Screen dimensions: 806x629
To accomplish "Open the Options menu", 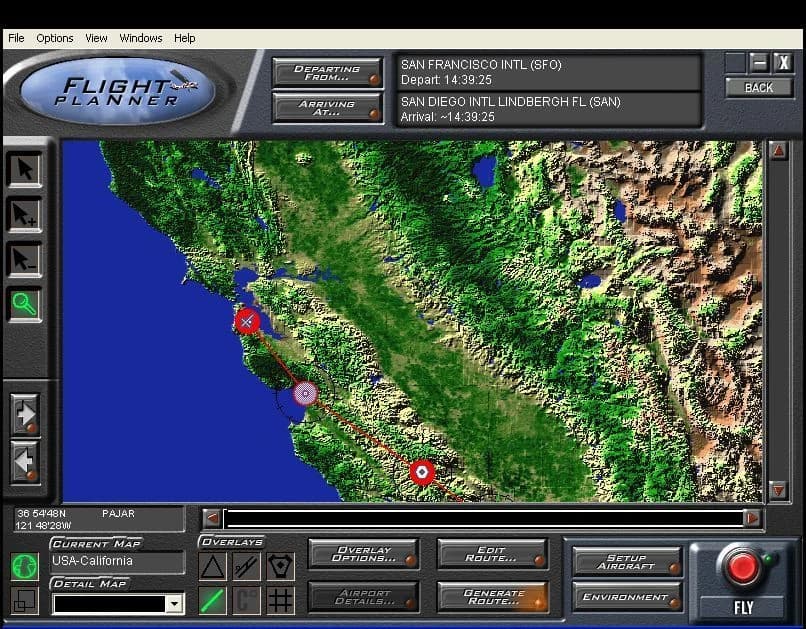I will pos(55,38).
